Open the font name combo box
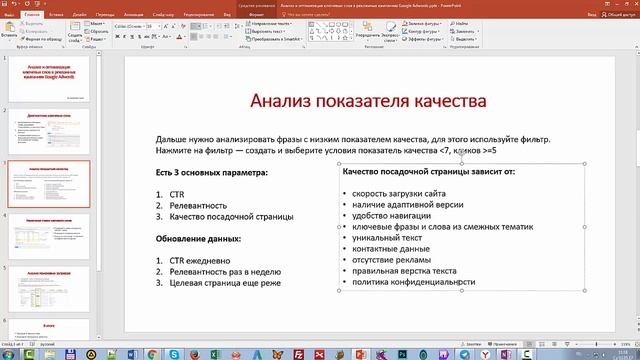 129,26
